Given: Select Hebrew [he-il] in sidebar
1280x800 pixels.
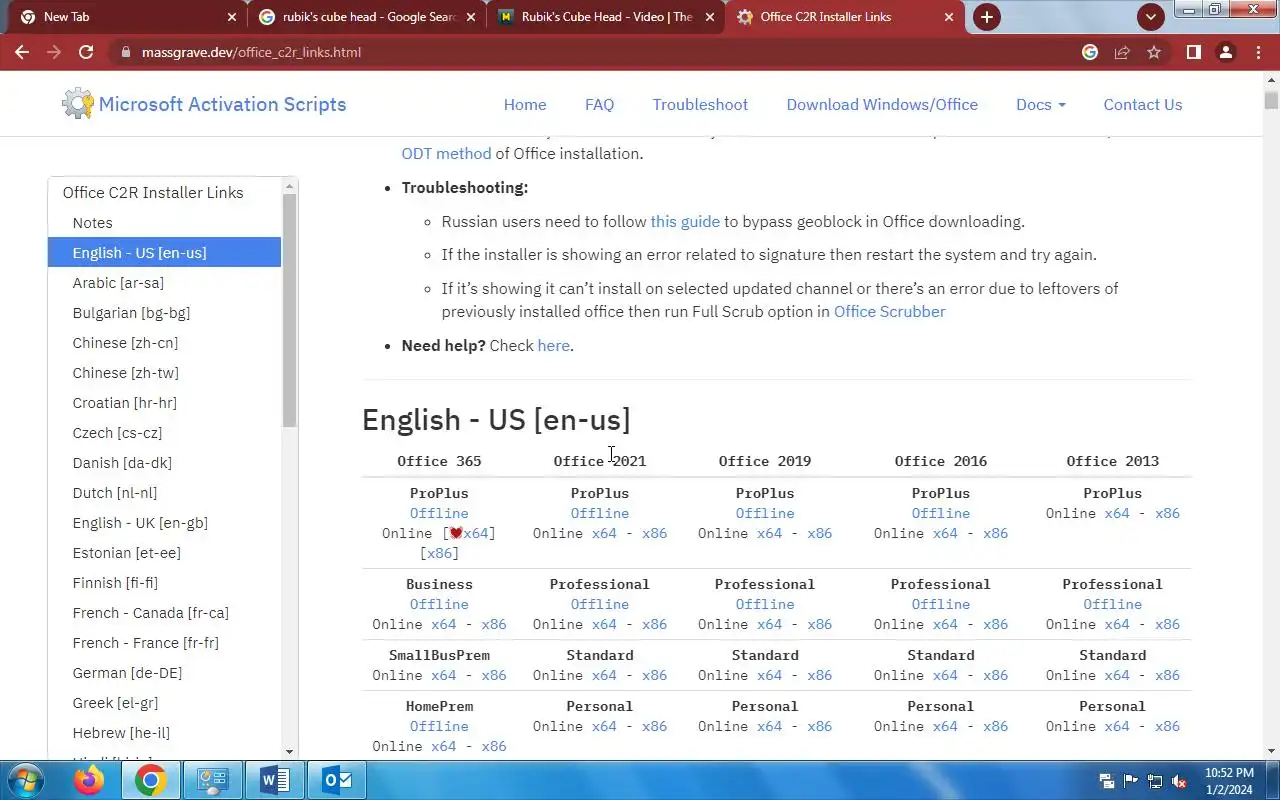Looking at the screenshot, I should click(x=164, y=733).
